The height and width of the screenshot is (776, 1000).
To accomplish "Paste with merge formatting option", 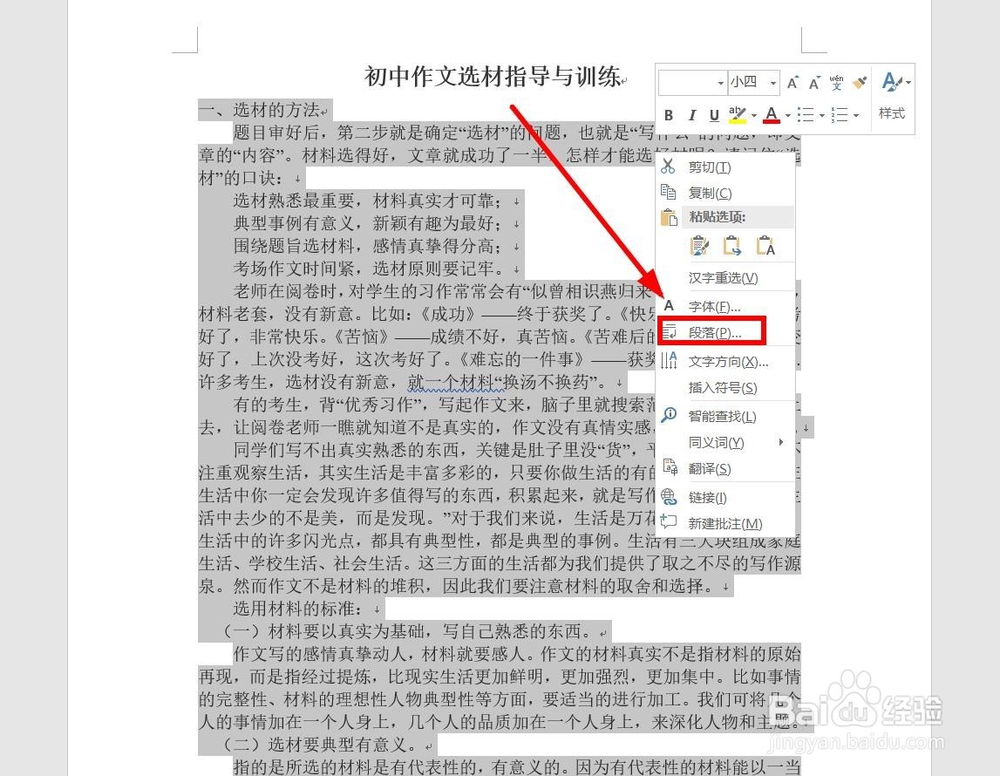I will point(732,245).
